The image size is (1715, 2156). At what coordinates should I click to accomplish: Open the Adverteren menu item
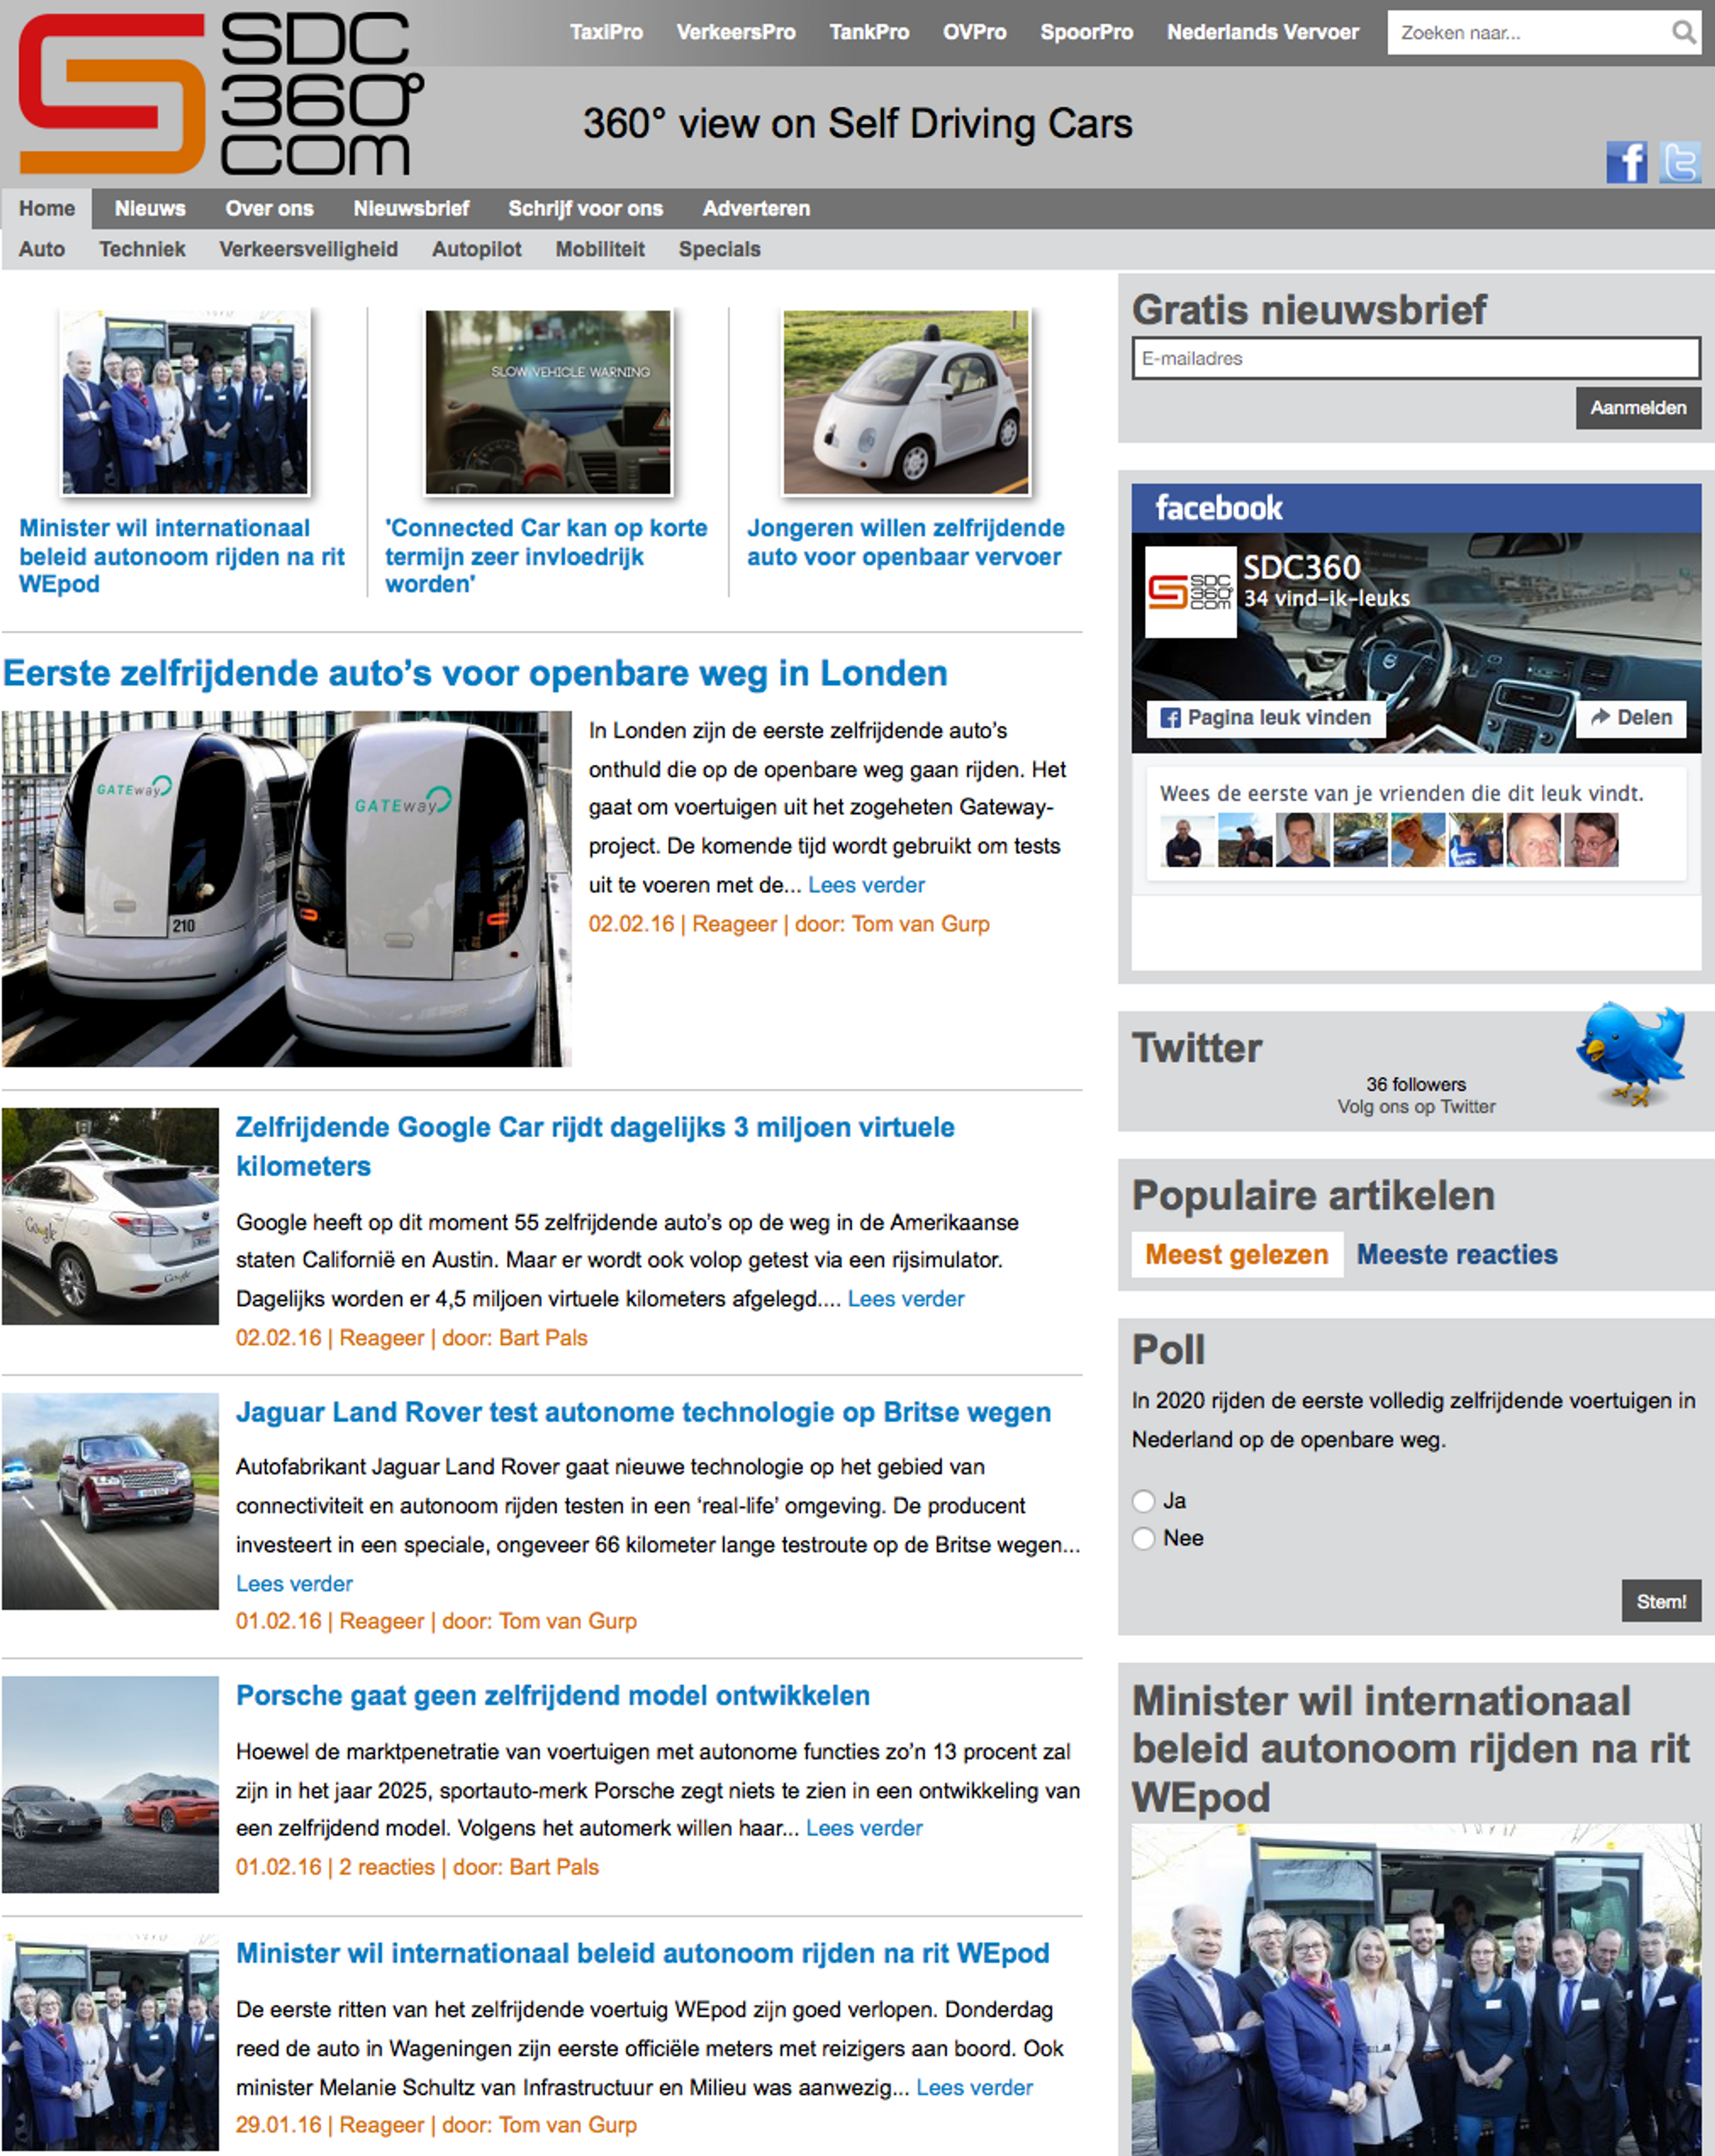756,208
